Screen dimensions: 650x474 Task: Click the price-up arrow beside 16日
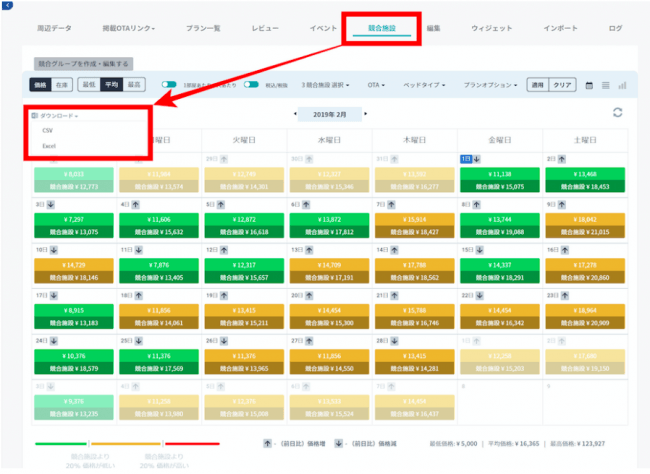point(565,250)
